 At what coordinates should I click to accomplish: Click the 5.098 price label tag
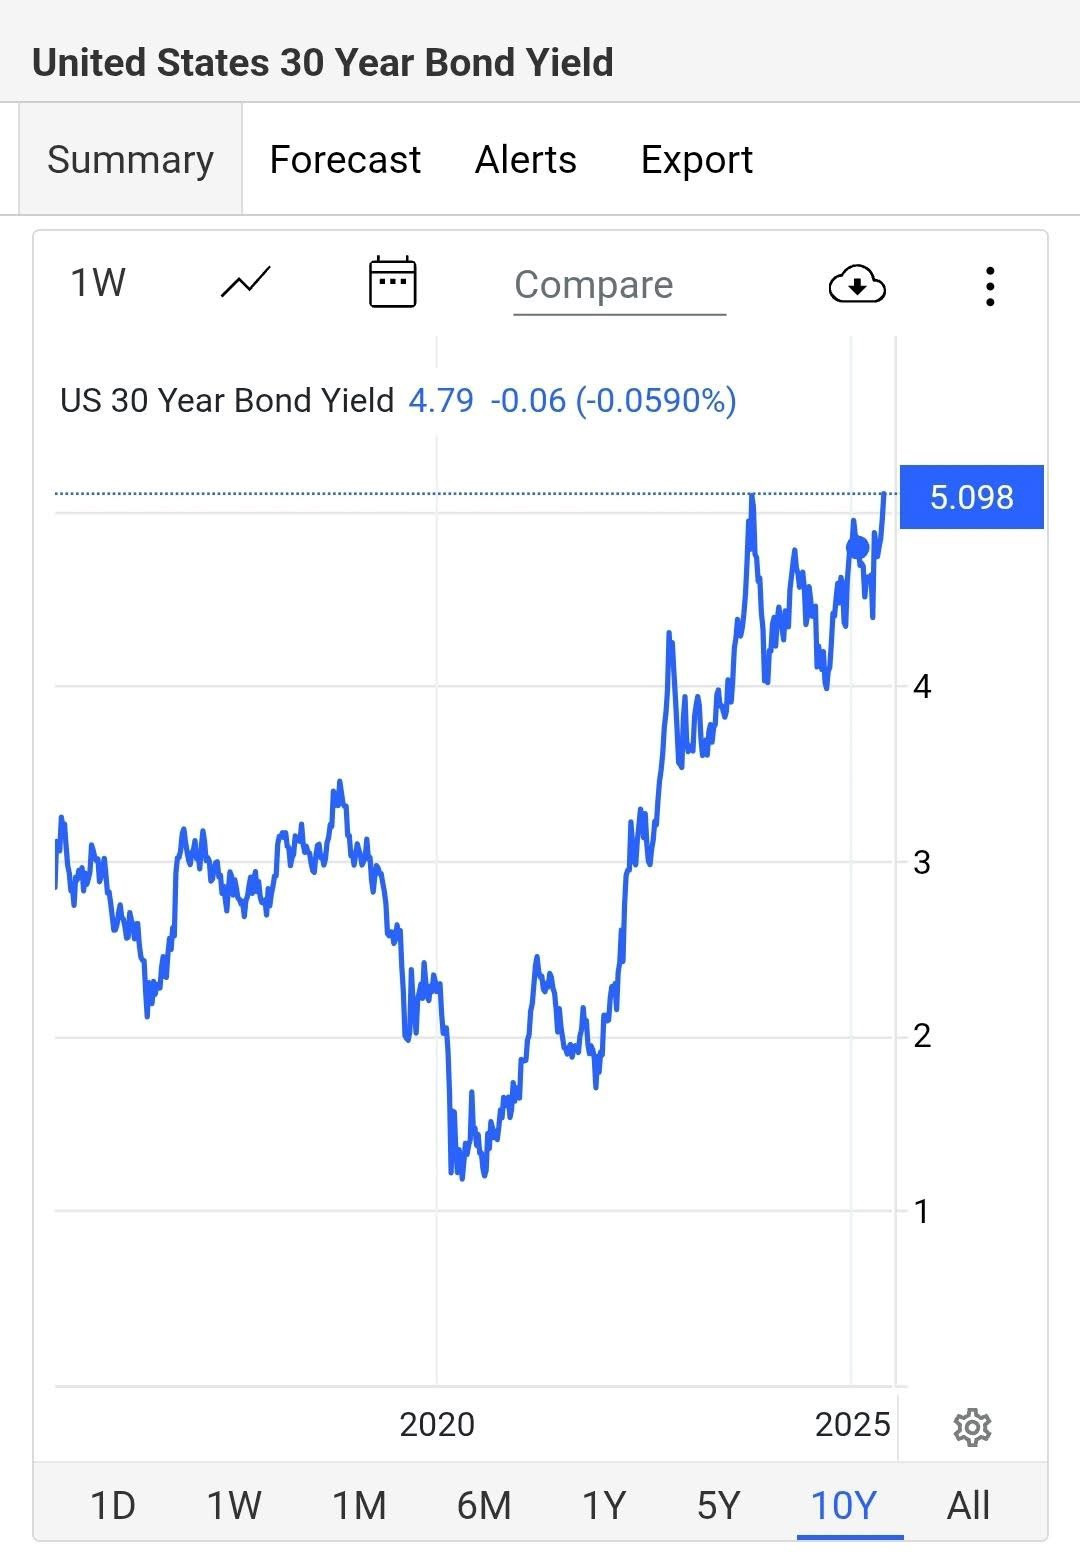(x=972, y=497)
